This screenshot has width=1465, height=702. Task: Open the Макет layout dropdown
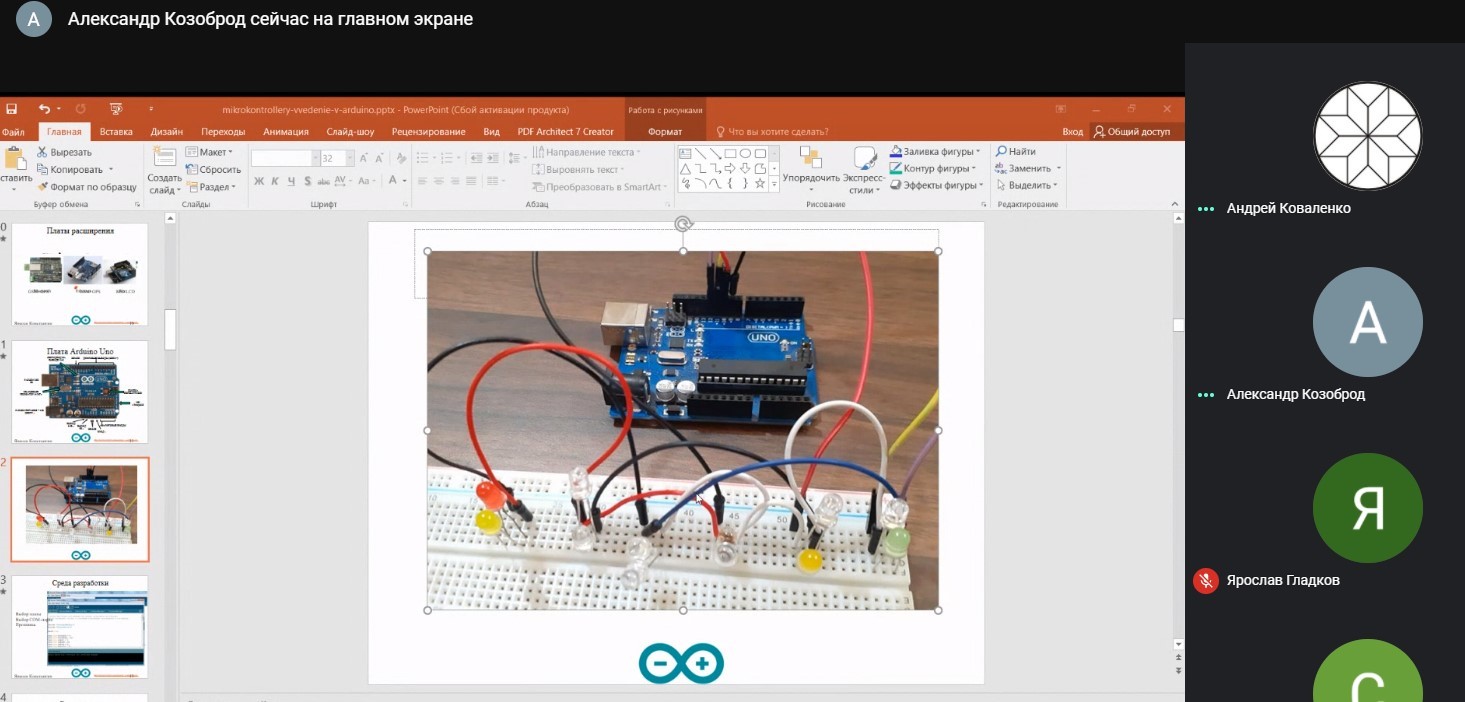click(x=209, y=152)
